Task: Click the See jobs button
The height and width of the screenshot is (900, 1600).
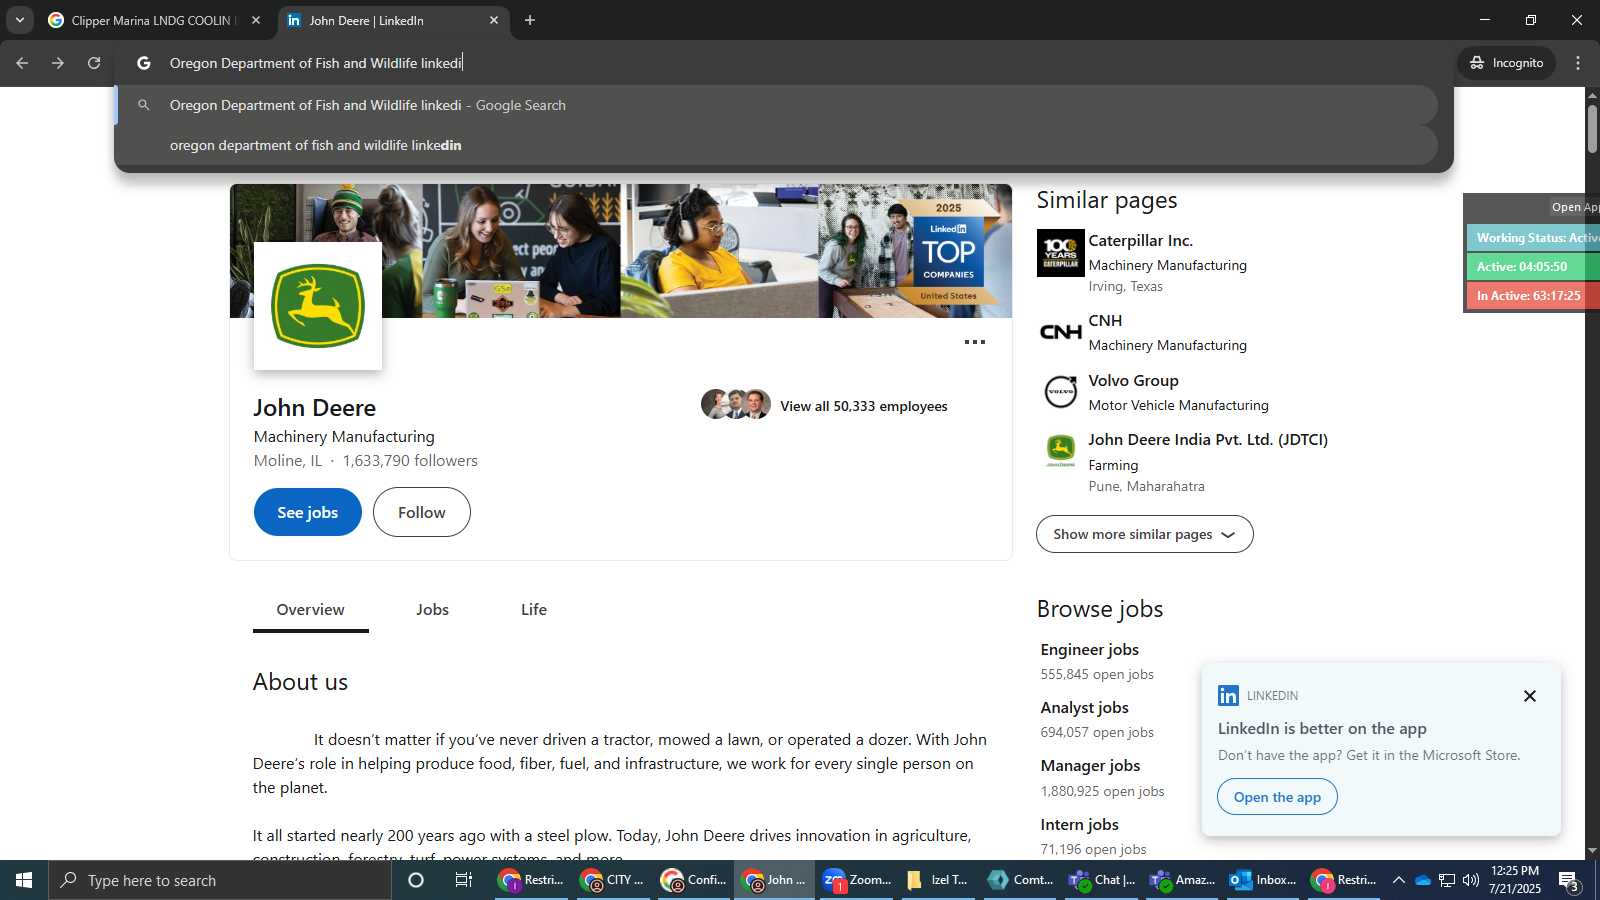Action: point(308,512)
